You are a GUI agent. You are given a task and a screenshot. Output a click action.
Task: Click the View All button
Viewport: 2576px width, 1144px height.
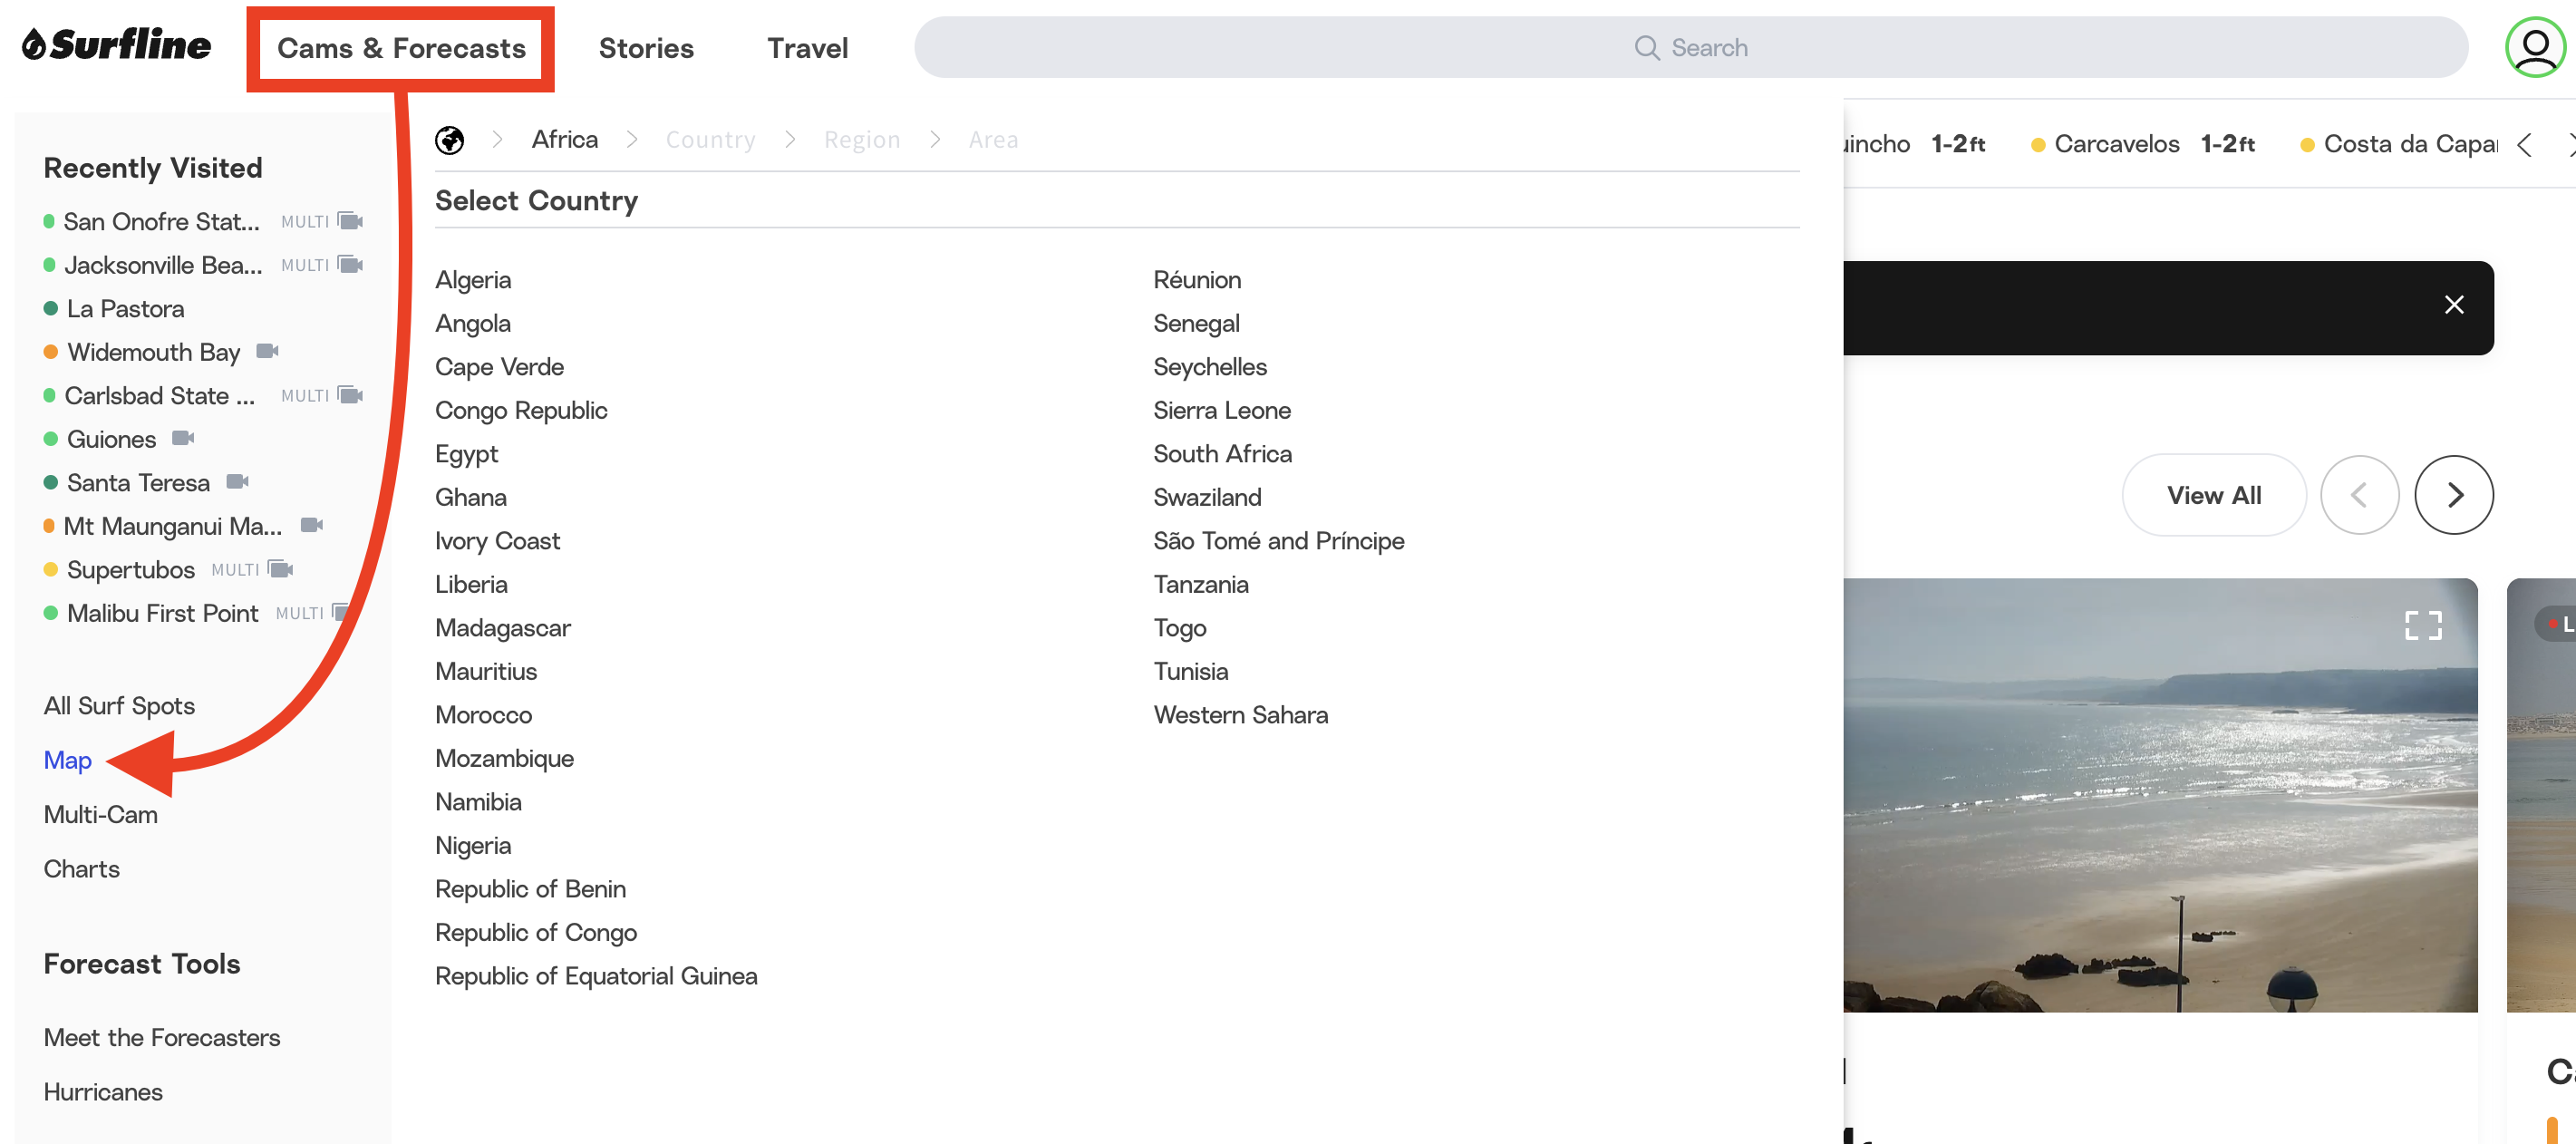(2213, 495)
